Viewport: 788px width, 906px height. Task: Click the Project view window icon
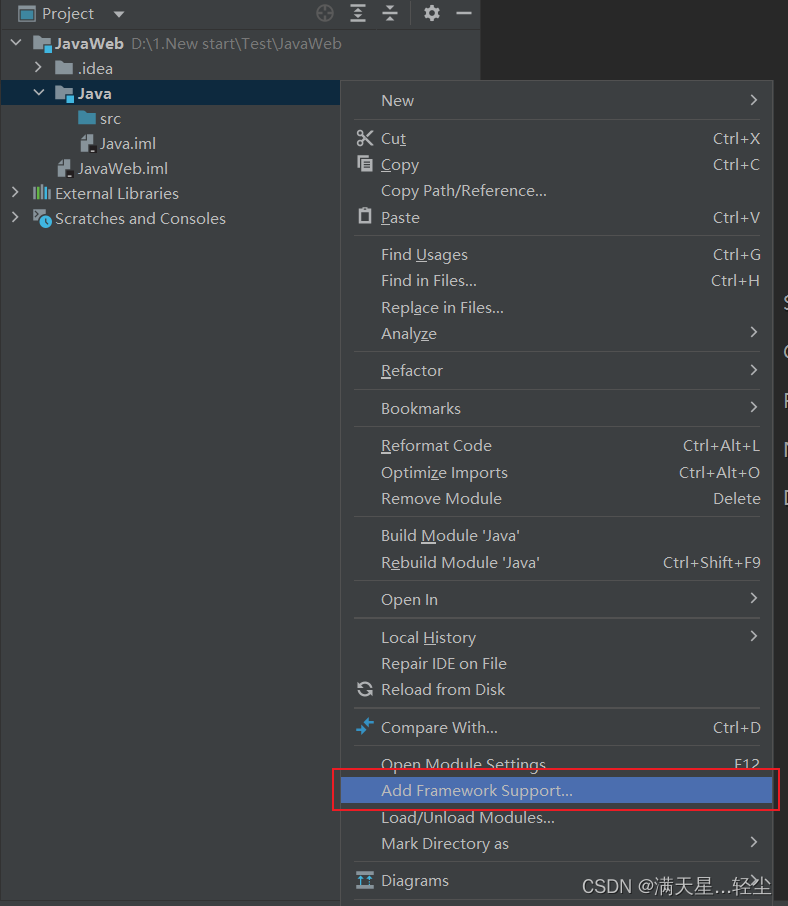pyautogui.click(x=27, y=13)
